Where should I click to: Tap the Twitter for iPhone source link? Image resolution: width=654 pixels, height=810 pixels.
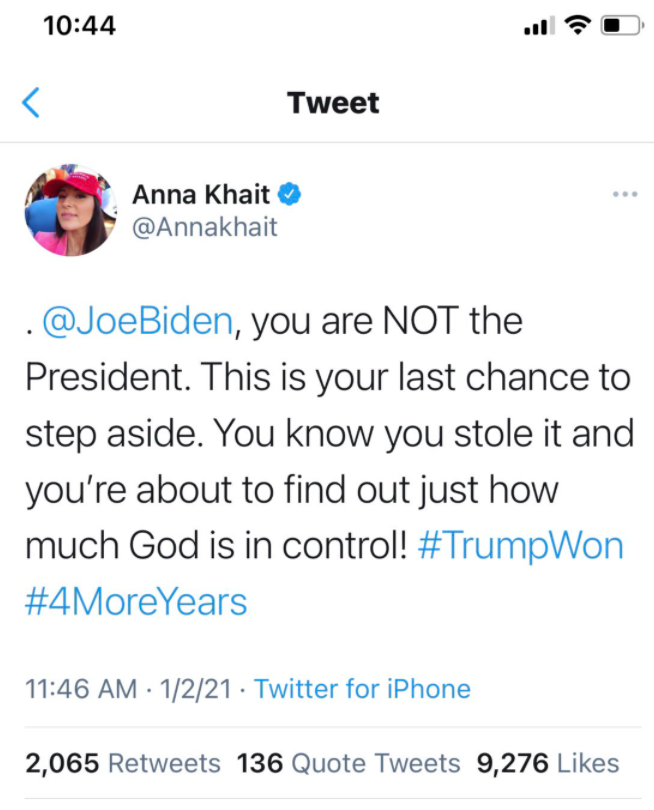362,688
